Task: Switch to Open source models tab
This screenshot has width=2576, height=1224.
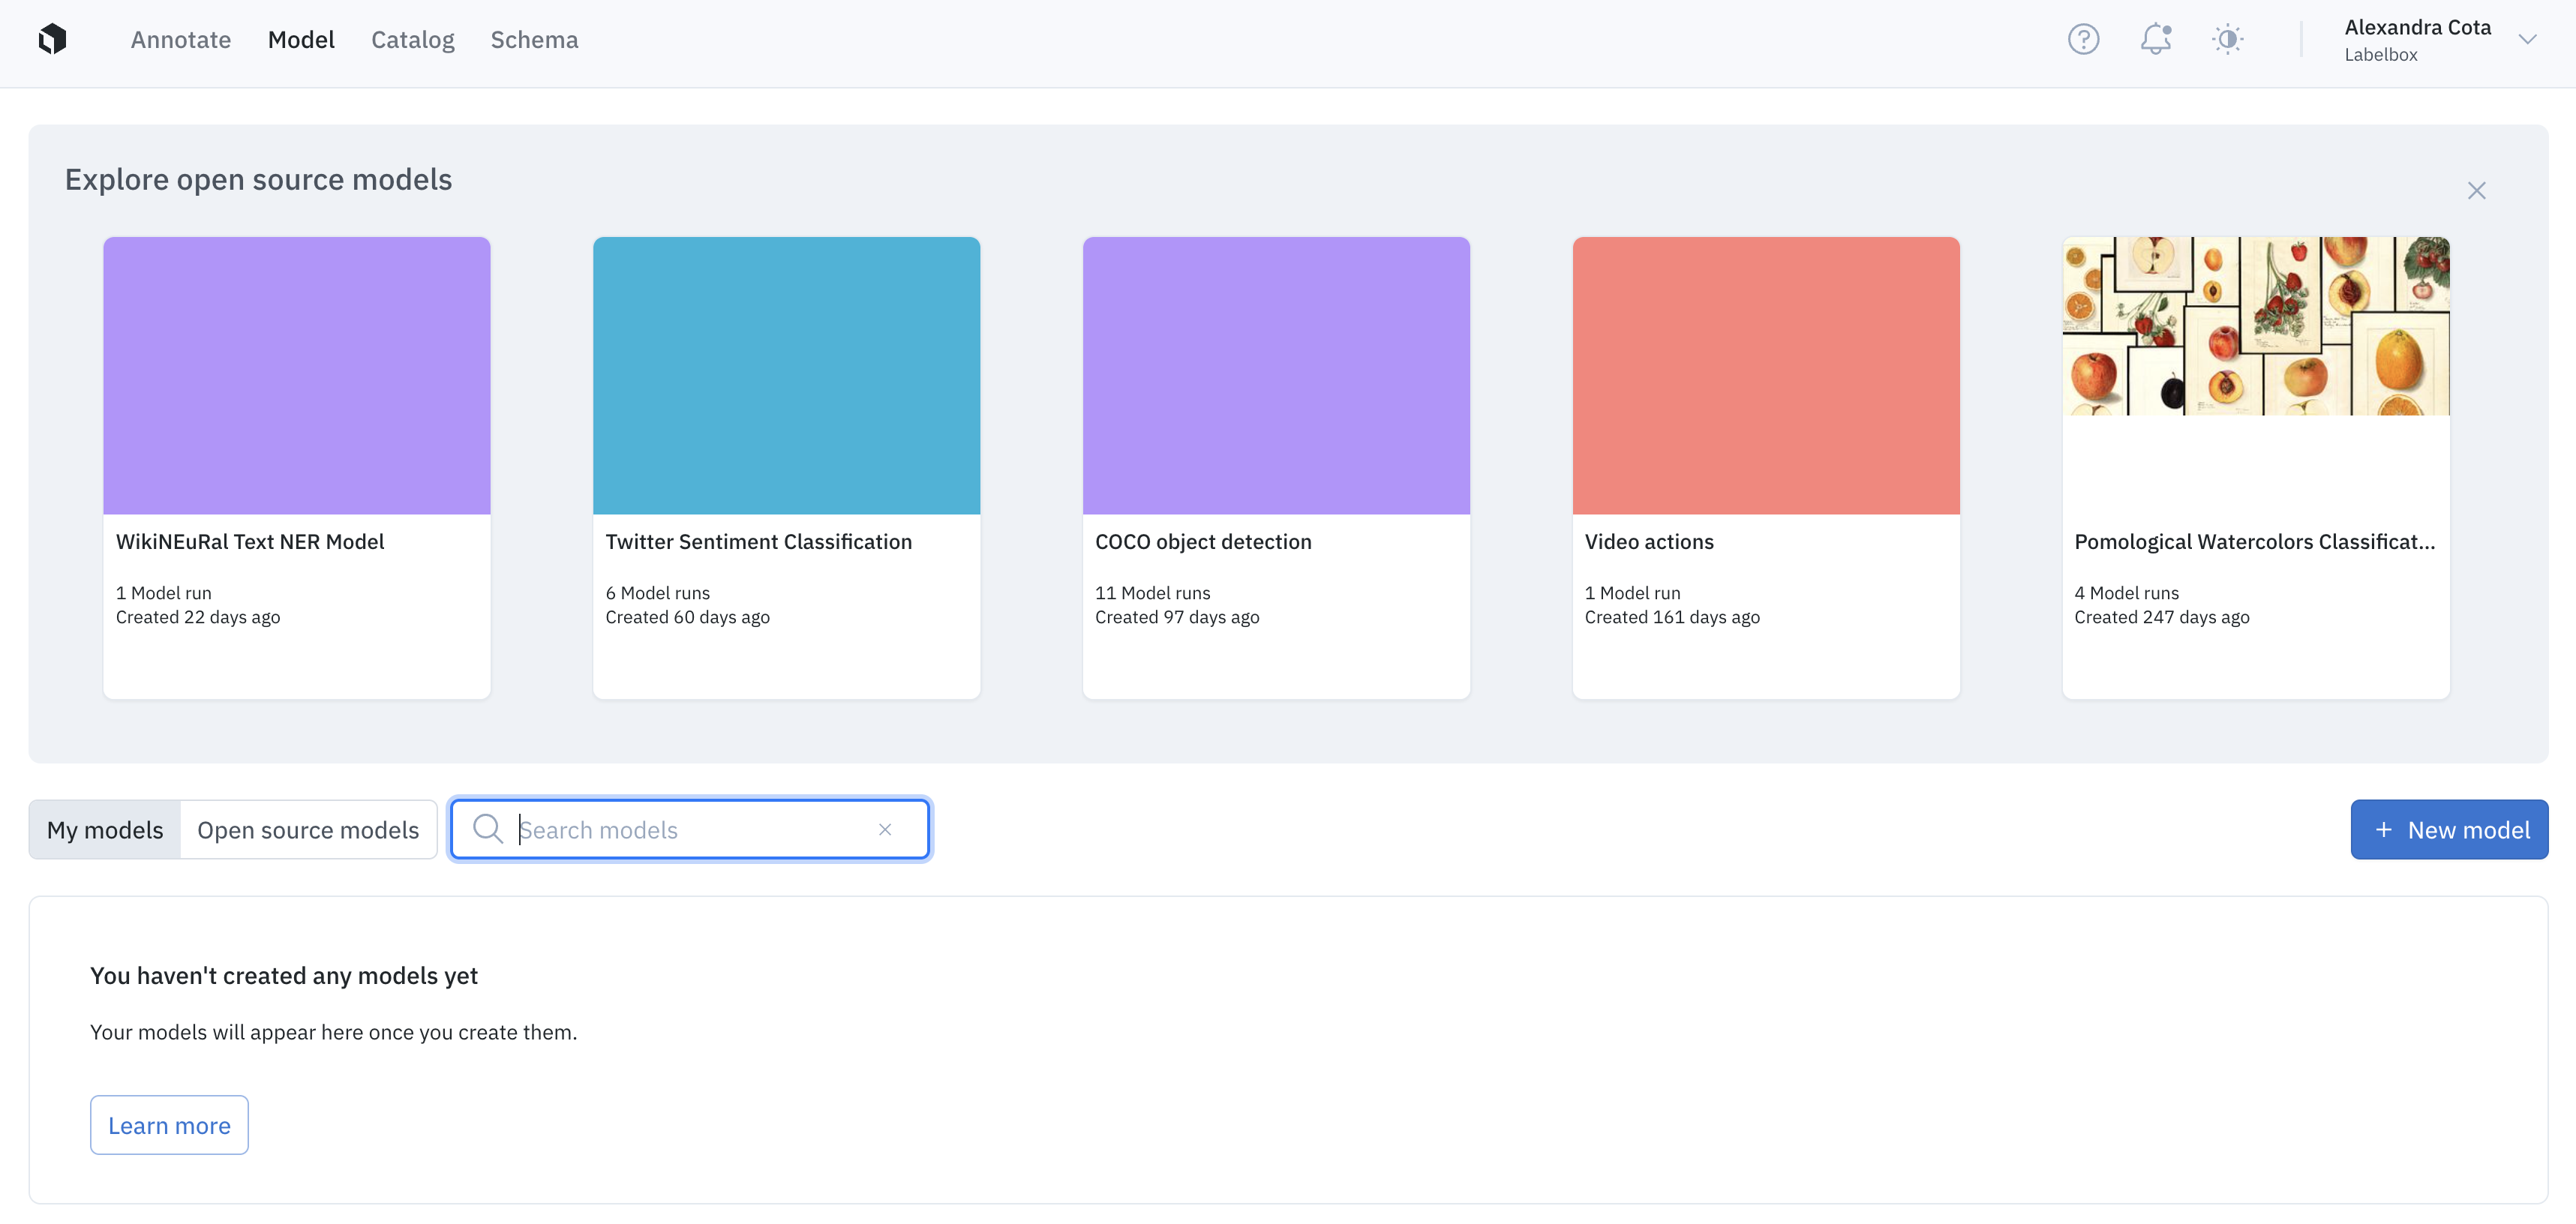Action: 308,830
